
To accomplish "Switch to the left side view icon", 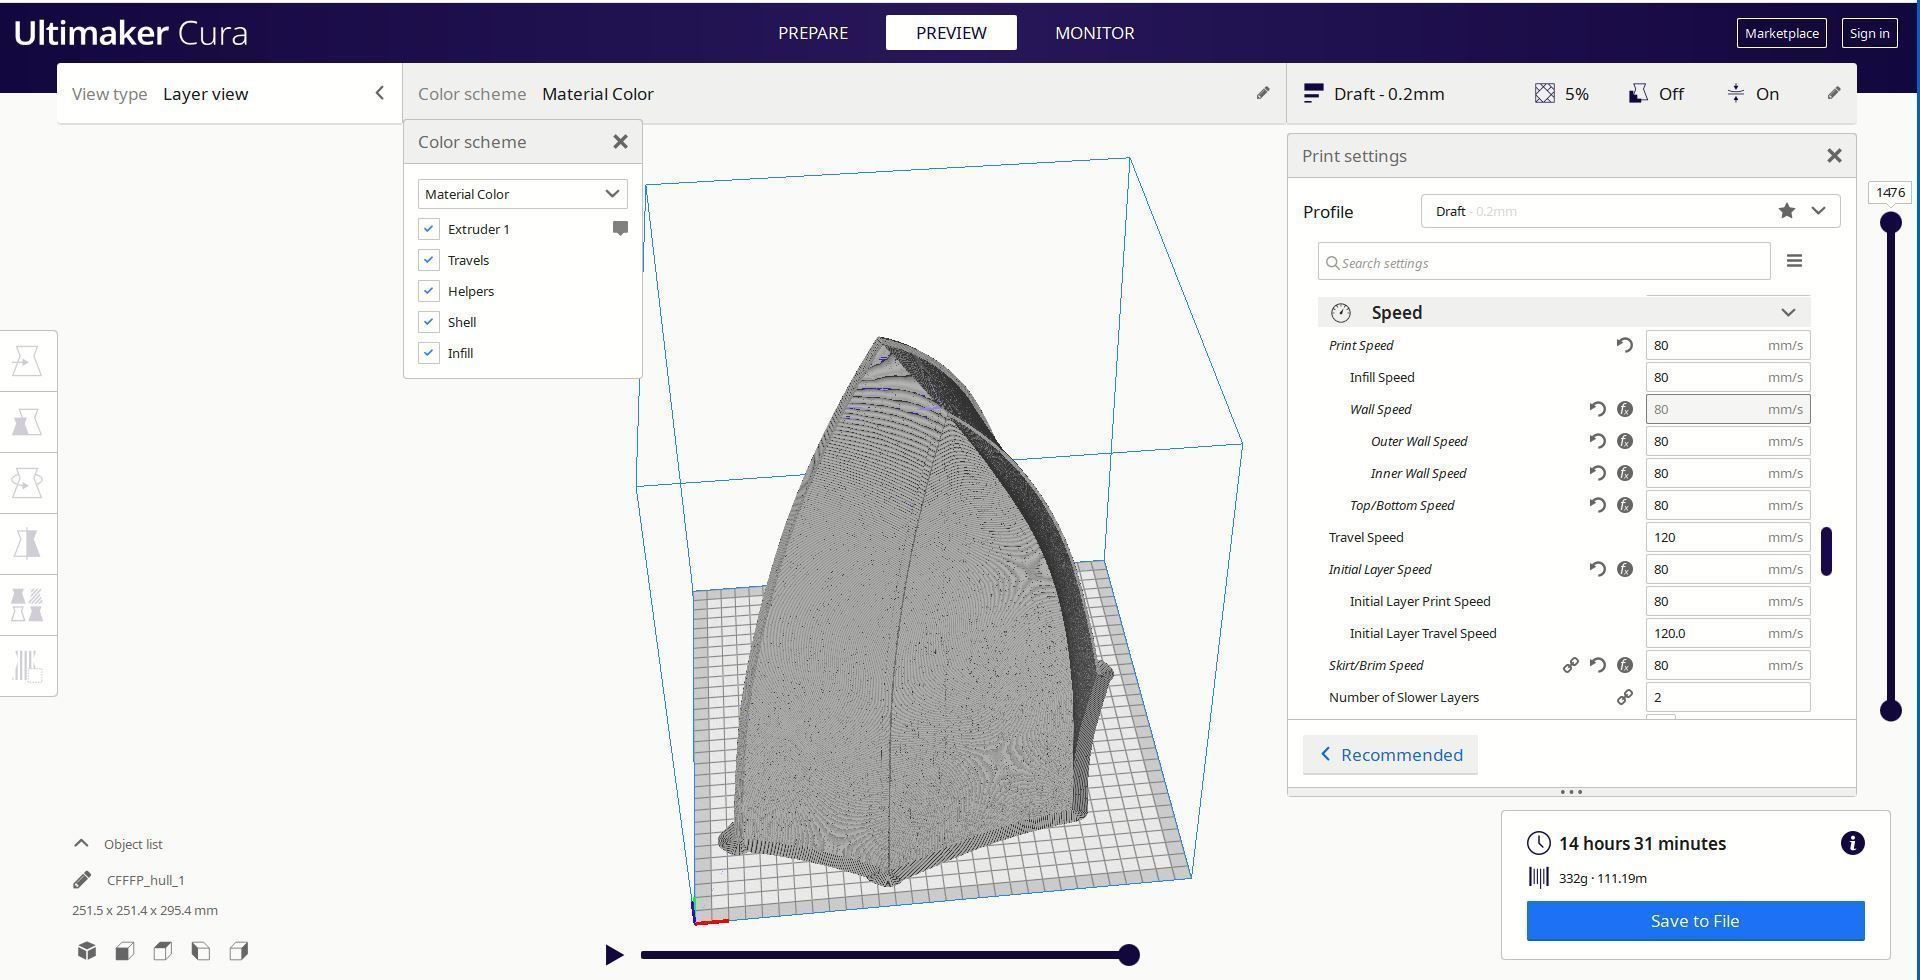I will [201, 951].
